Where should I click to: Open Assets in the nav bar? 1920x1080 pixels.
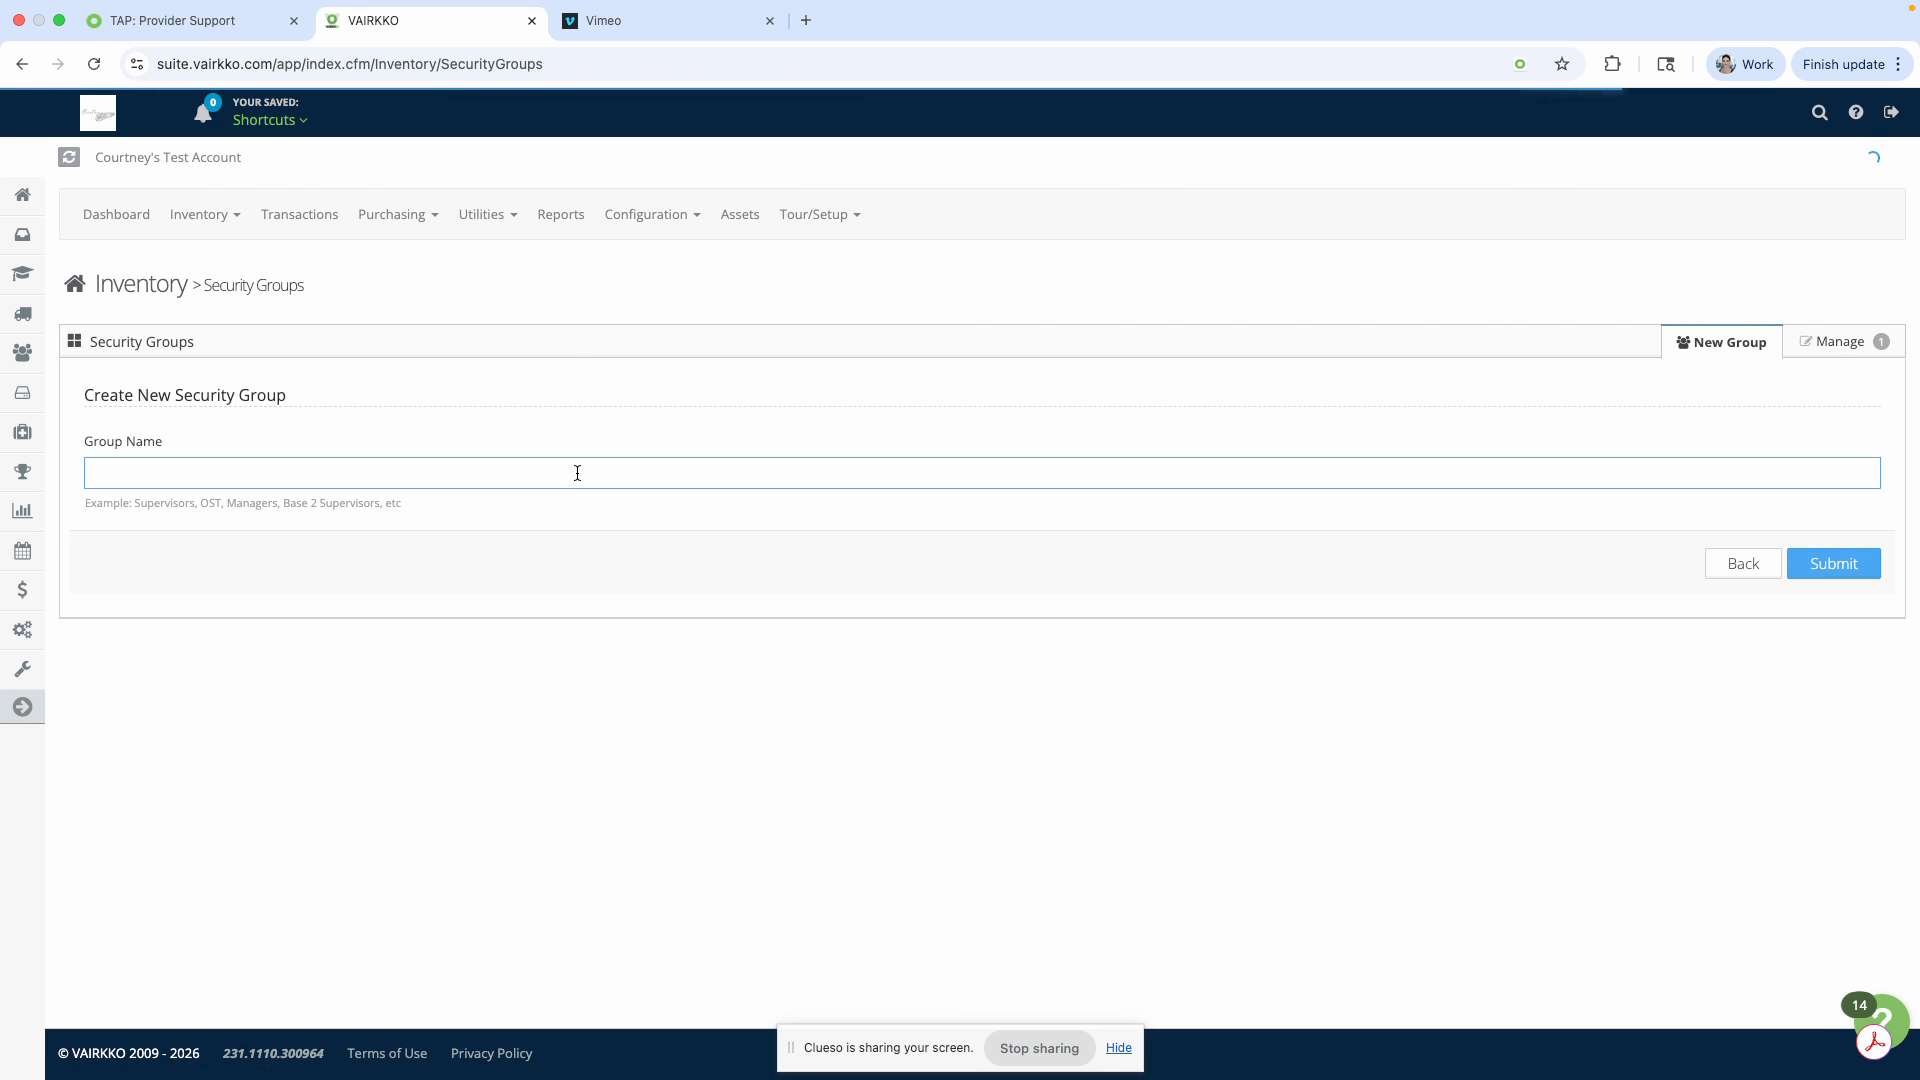tap(740, 215)
